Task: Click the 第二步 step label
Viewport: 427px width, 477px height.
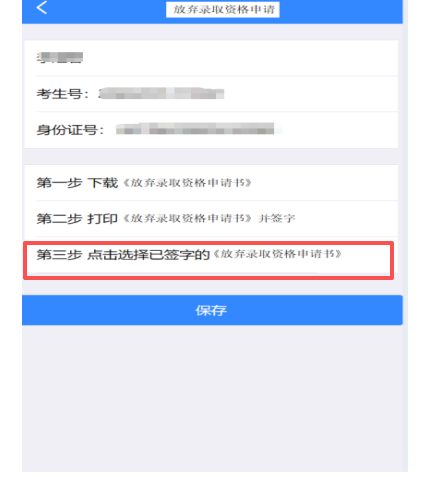Action: pyautogui.click(x=59, y=219)
